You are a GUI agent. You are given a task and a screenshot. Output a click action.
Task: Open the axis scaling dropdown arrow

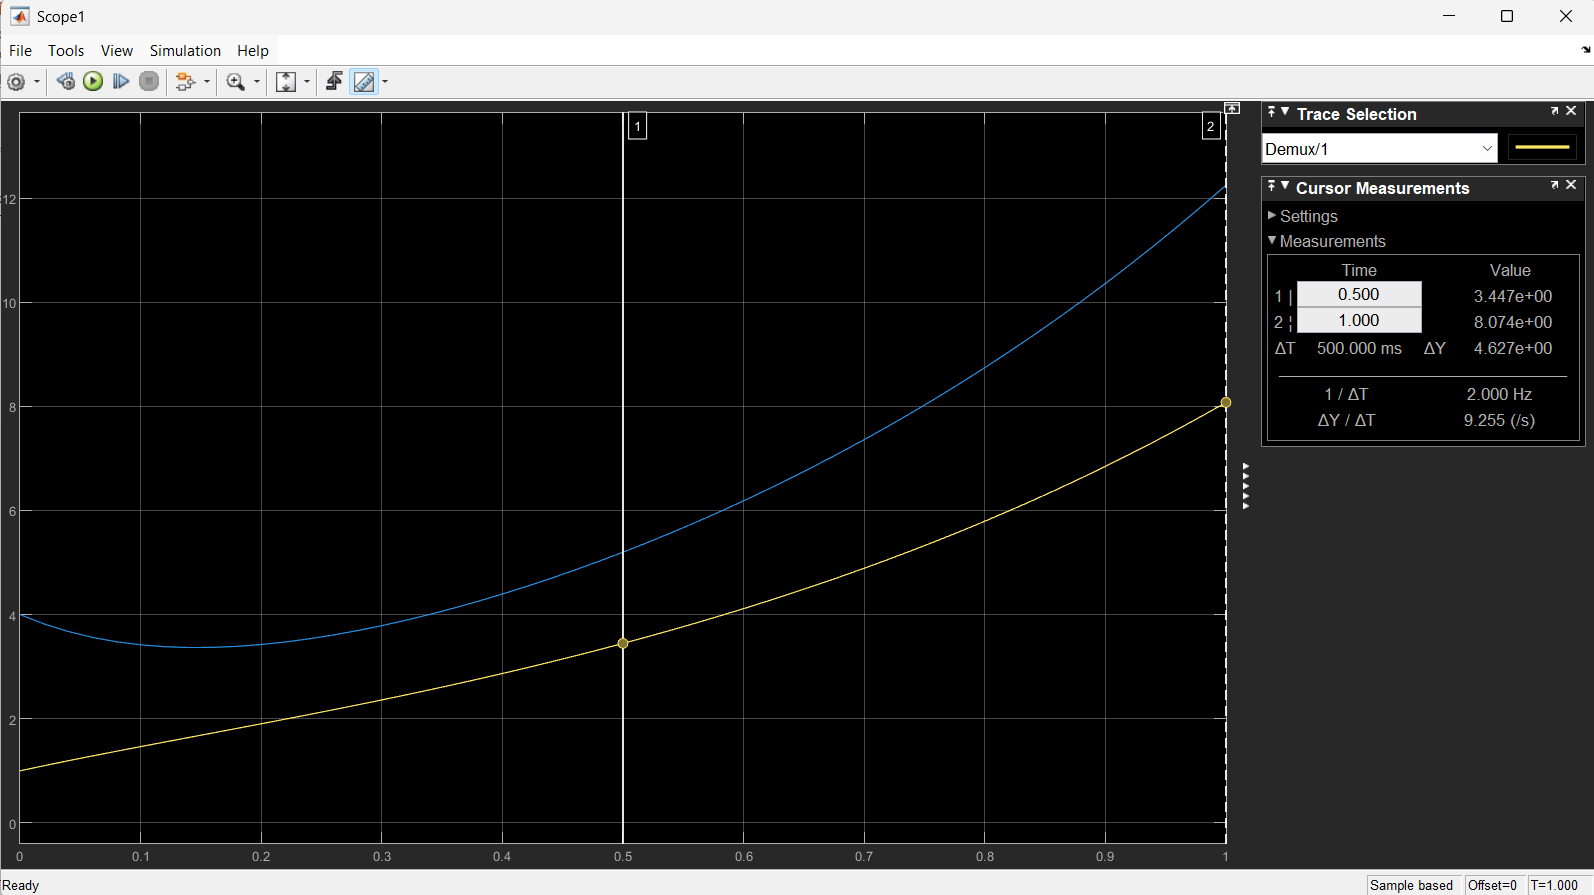pyautogui.click(x=307, y=82)
